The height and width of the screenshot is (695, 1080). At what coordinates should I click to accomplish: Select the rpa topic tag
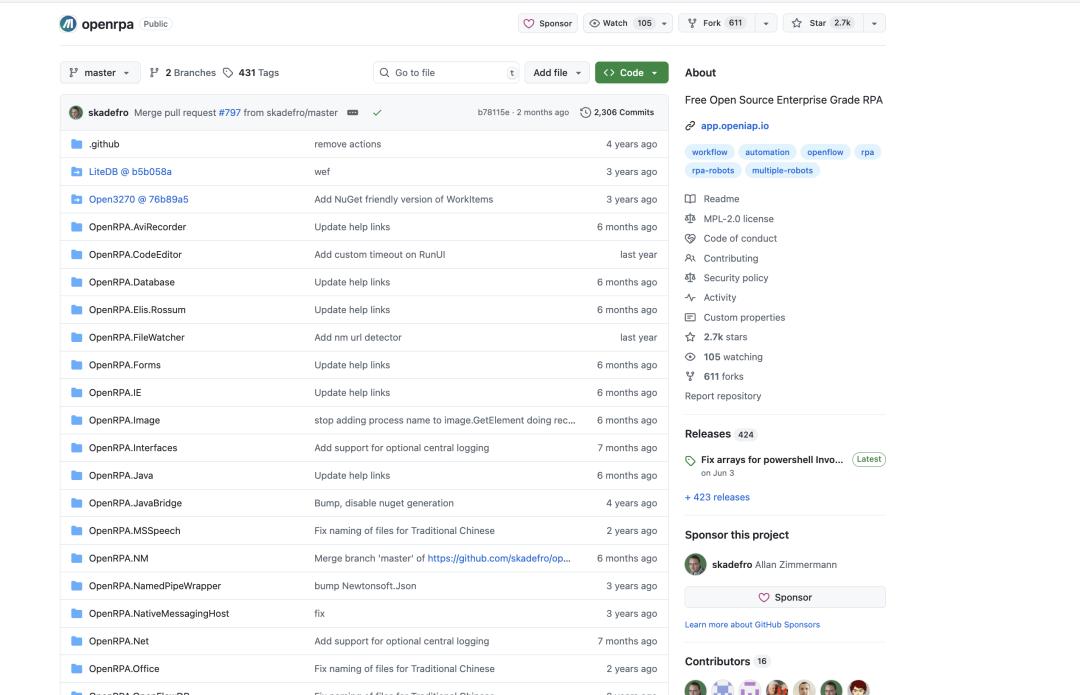(867, 152)
